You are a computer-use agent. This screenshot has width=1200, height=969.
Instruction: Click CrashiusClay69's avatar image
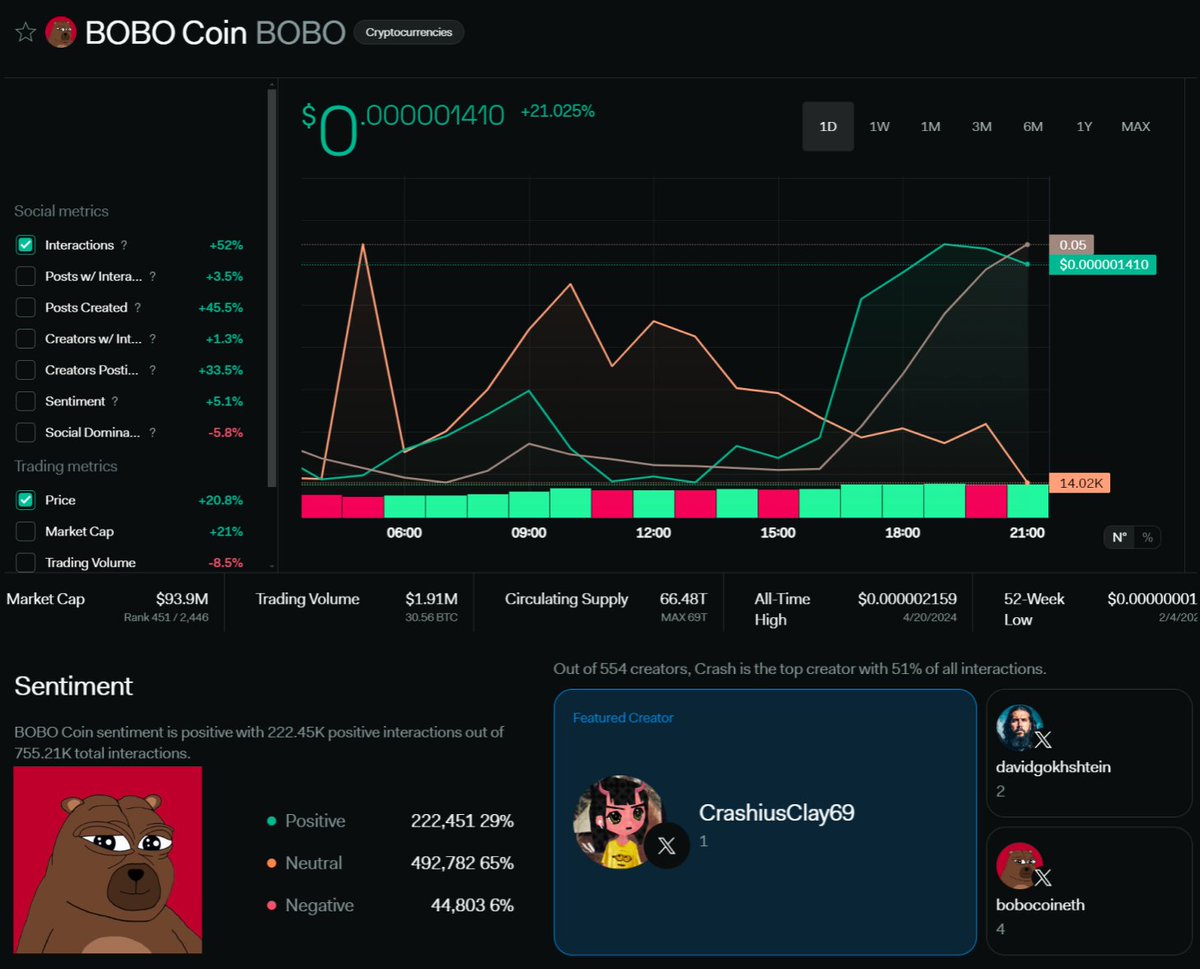point(618,822)
